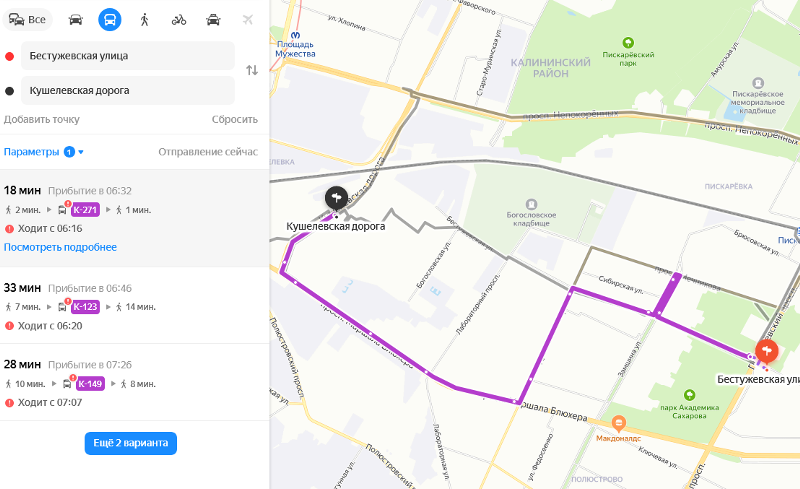
Task: Select the Все all transport modes tab
Action: [28, 20]
